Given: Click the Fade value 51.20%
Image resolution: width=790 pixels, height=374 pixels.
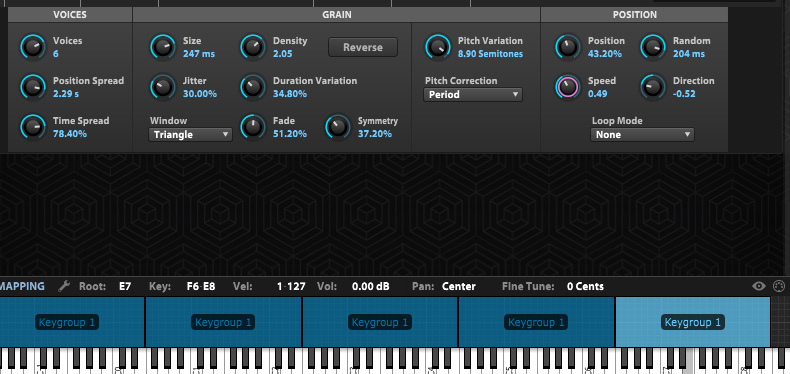Looking at the screenshot, I should point(290,134).
